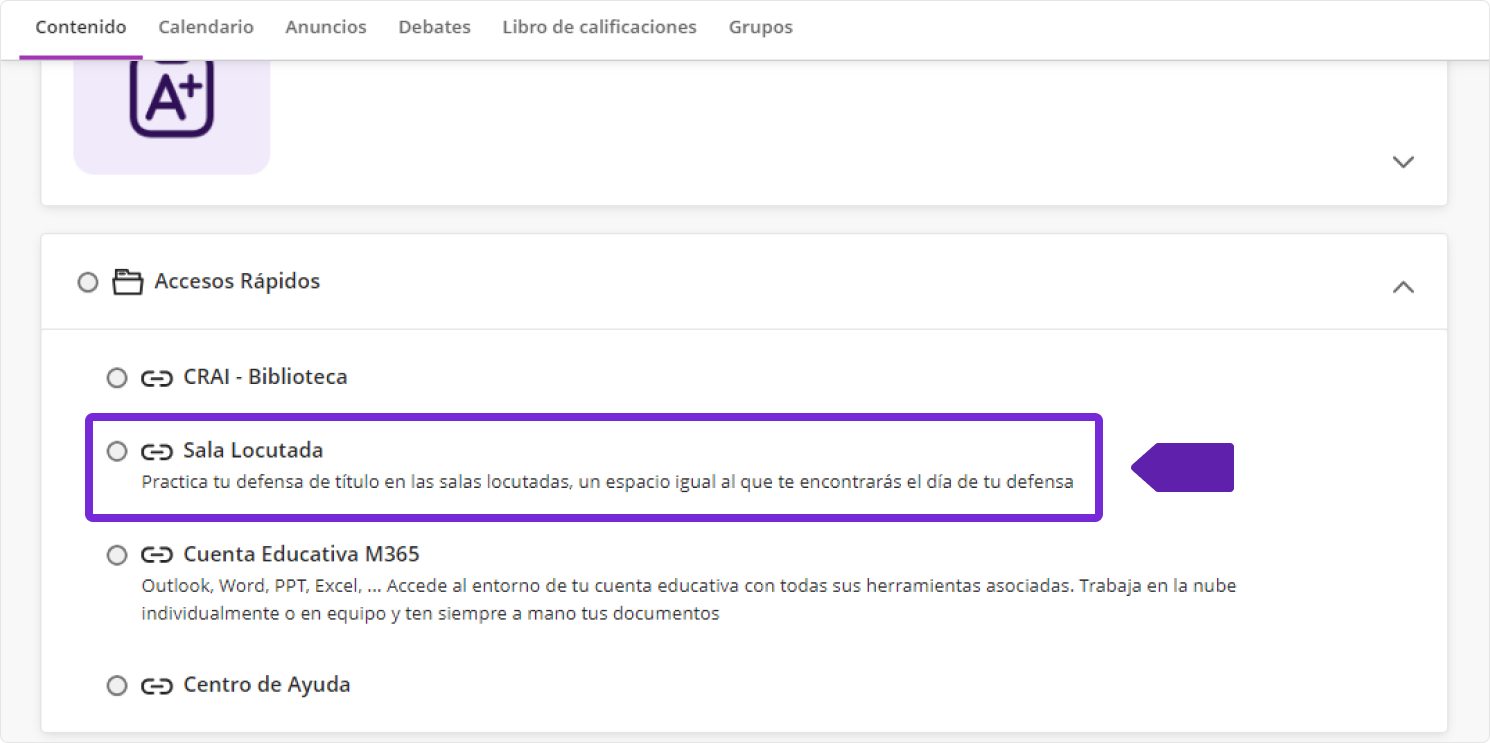
Task: Go to the Debates tab
Action: pos(434,27)
